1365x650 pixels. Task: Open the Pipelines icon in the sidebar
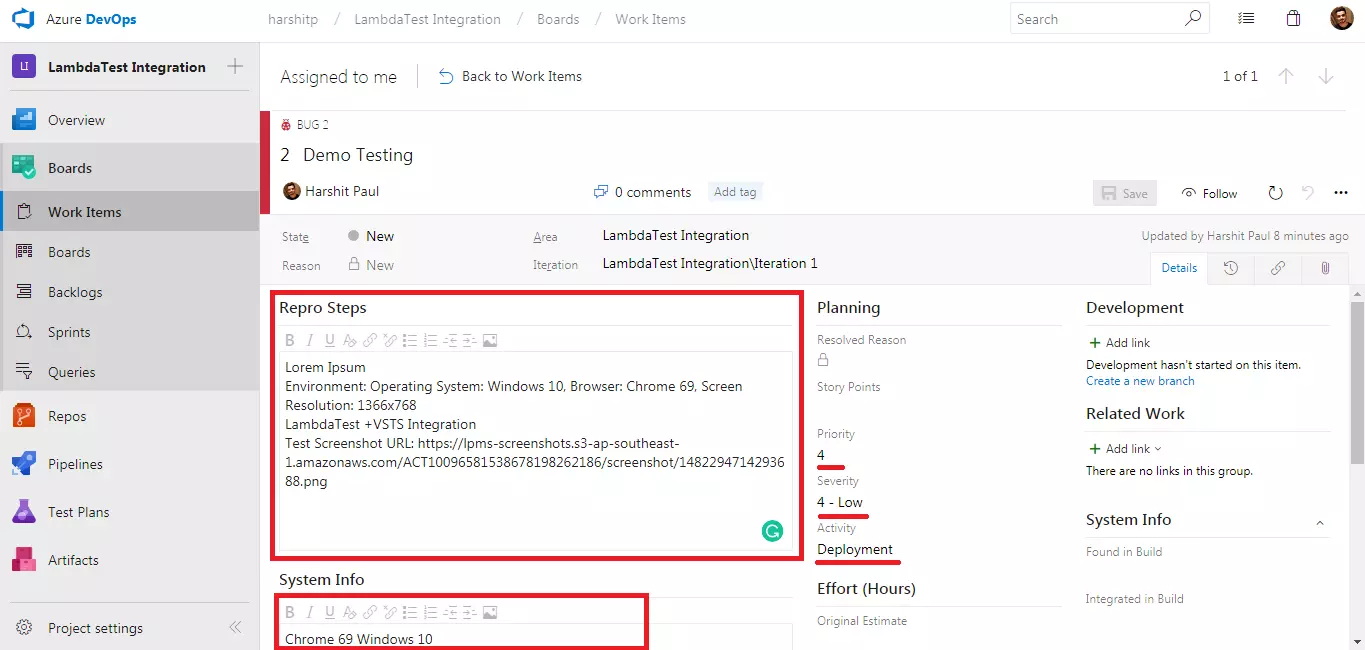[22, 463]
